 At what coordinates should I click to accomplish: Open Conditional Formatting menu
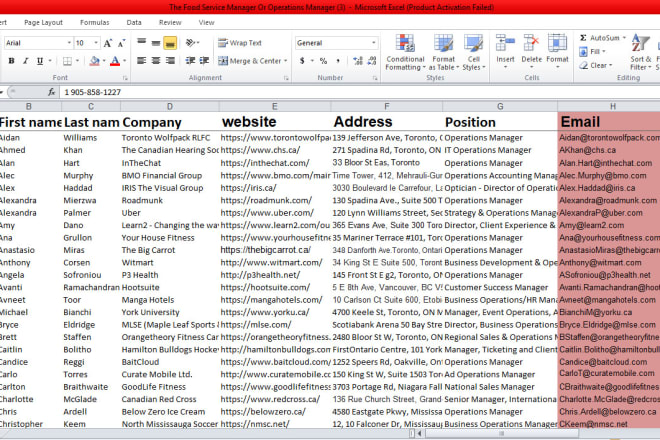tap(405, 52)
